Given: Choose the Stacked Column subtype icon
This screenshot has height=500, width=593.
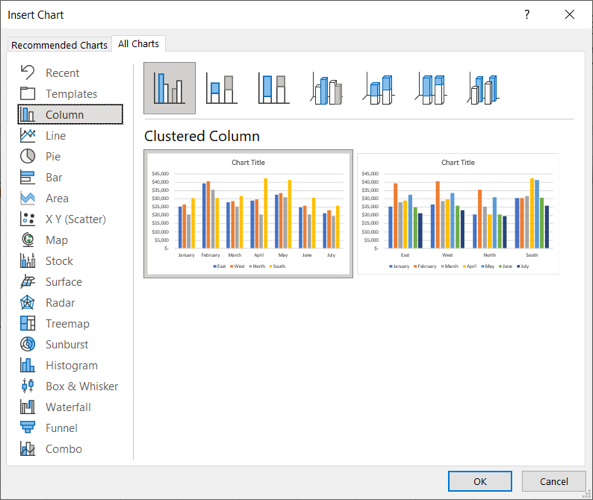Looking at the screenshot, I should (x=222, y=88).
